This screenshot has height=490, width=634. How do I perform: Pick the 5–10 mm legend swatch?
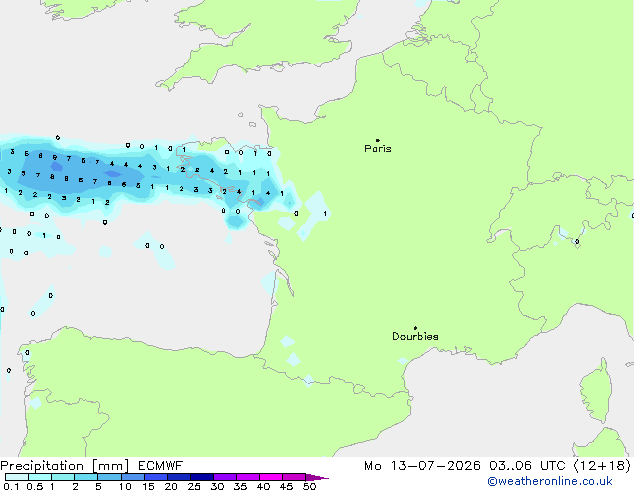(x=109, y=477)
